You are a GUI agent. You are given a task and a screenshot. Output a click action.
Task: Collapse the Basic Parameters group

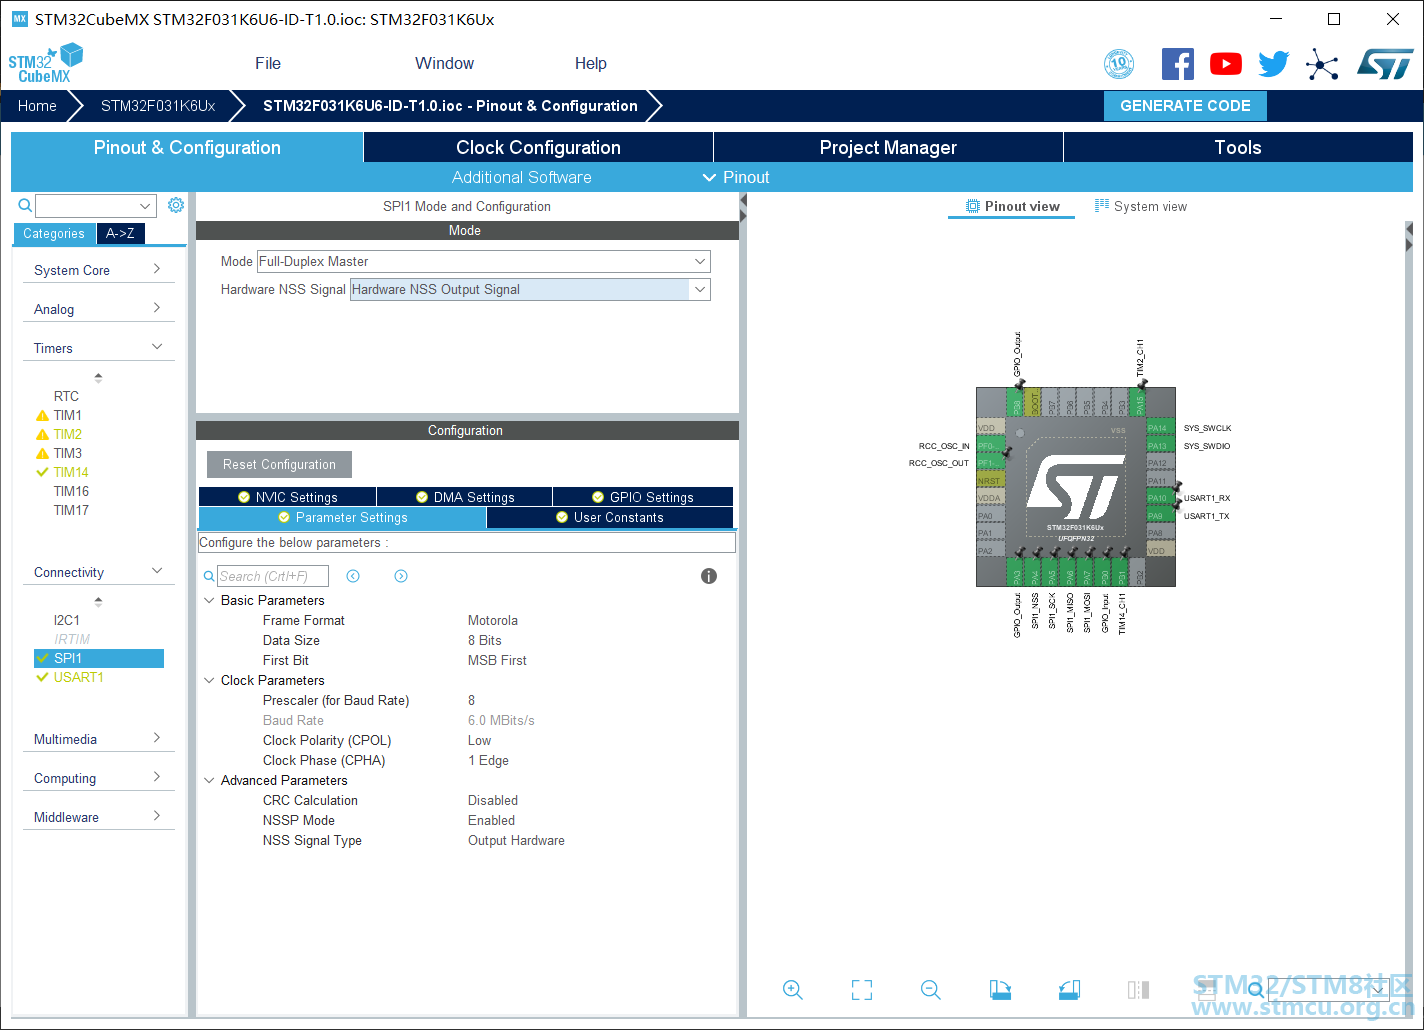pyautogui.click(x=210, y=600)
